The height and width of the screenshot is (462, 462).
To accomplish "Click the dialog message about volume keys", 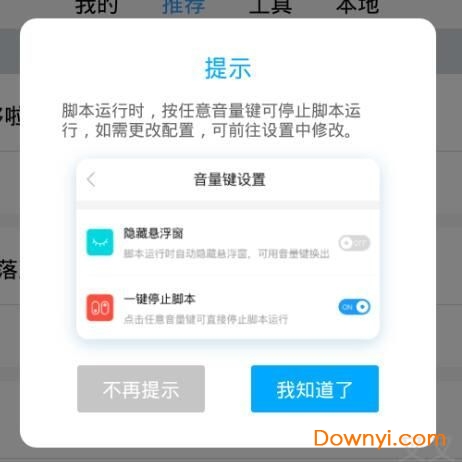I will click(x=211, y=120).
